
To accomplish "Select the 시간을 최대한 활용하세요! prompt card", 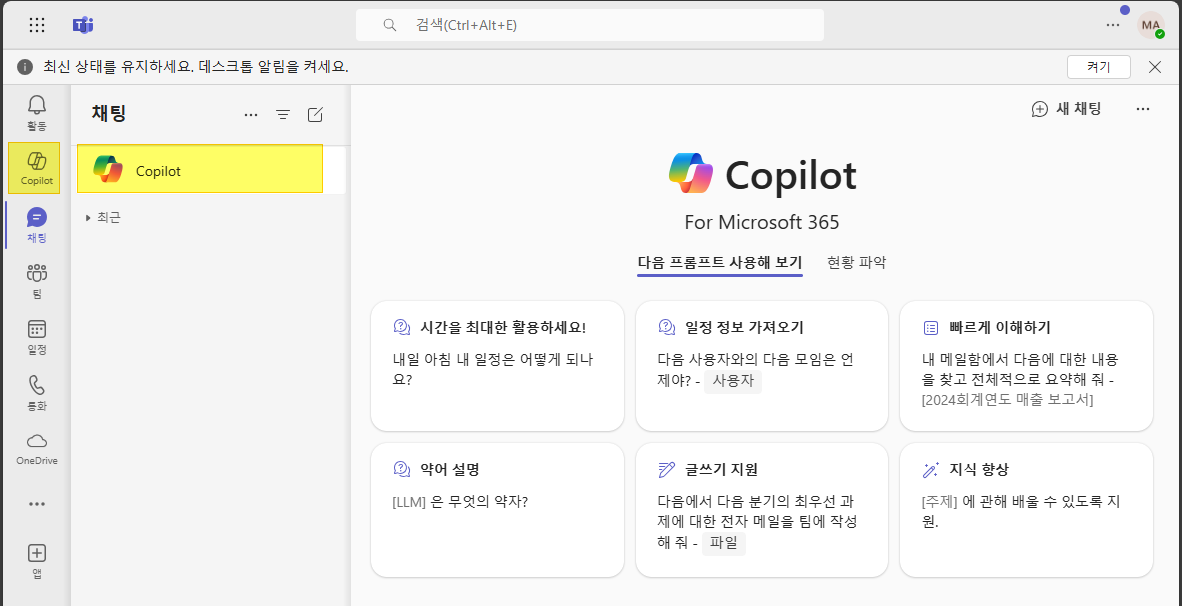I will tap(498, 366).
